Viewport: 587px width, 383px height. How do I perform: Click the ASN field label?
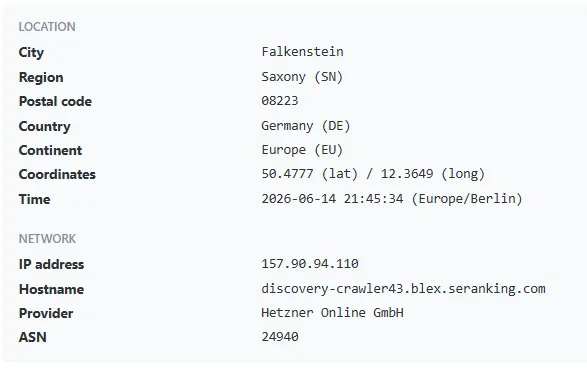coord(33,337)
